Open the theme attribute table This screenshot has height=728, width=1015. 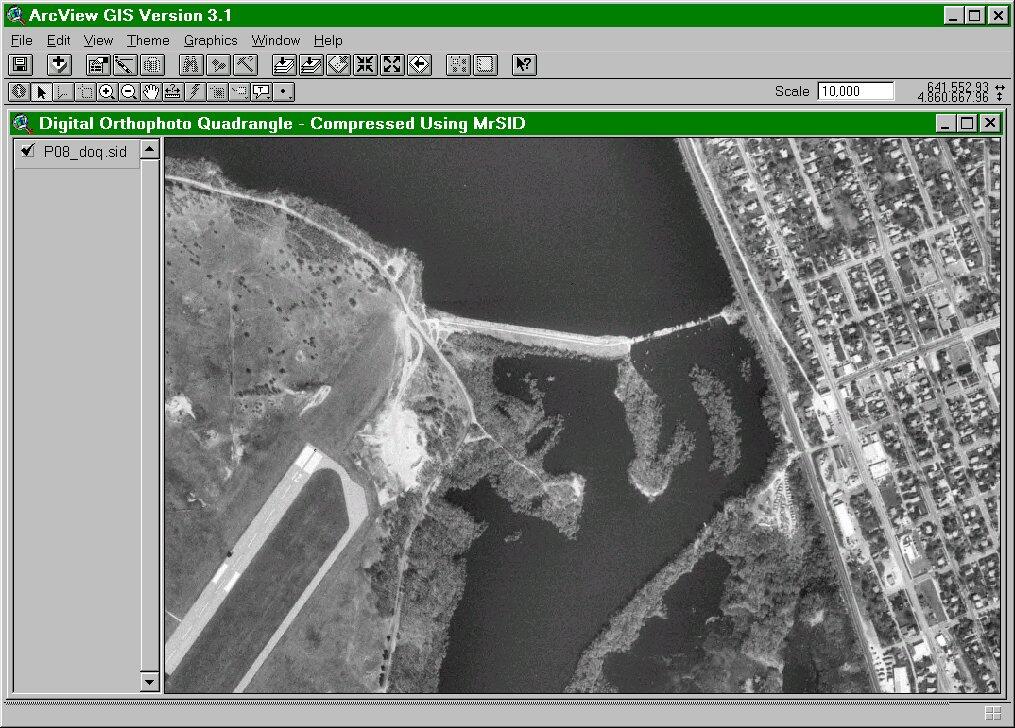[x=151, y=64]
